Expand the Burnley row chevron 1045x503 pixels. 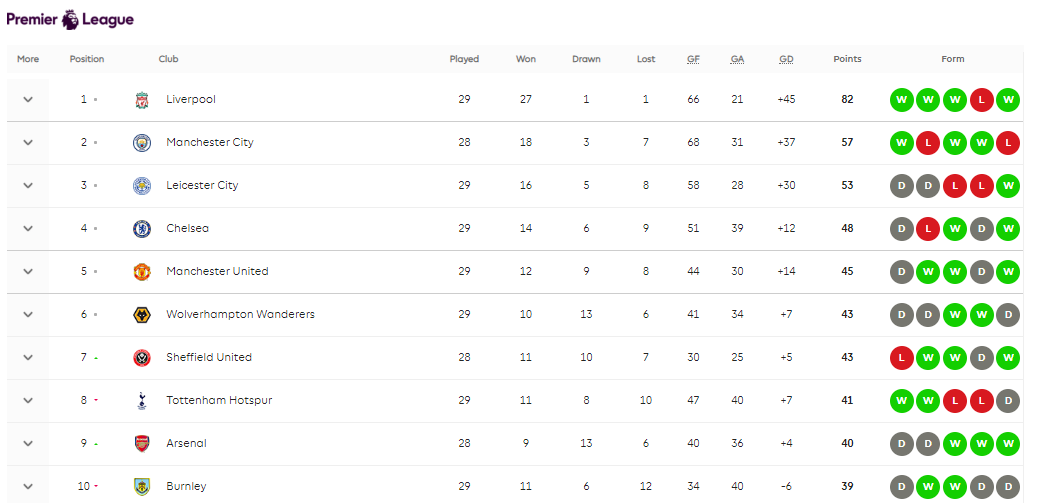(x=28, y=486)
